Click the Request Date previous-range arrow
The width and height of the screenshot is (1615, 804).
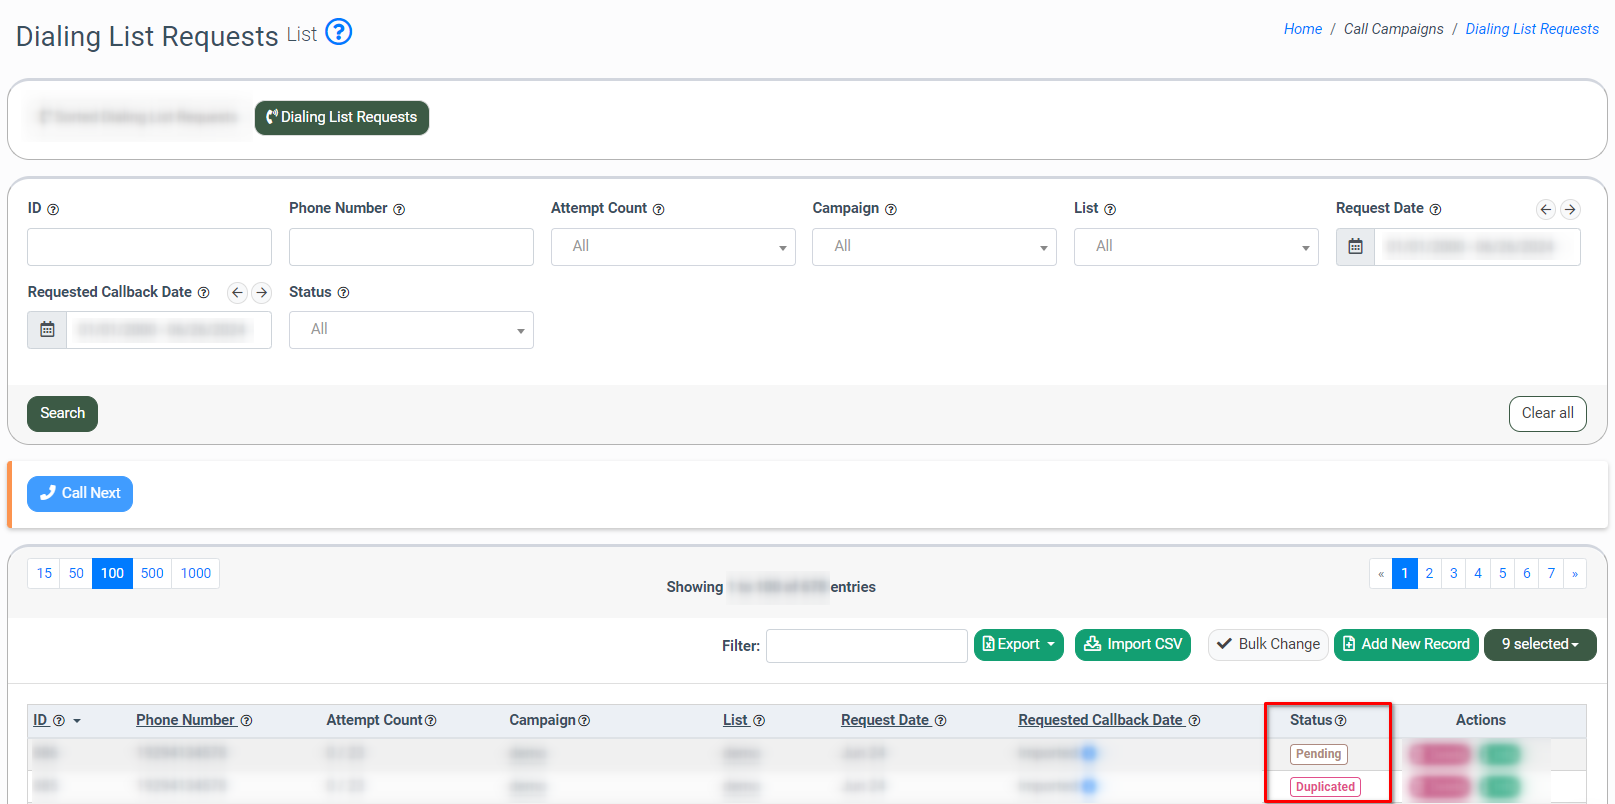coord(1545,209)
